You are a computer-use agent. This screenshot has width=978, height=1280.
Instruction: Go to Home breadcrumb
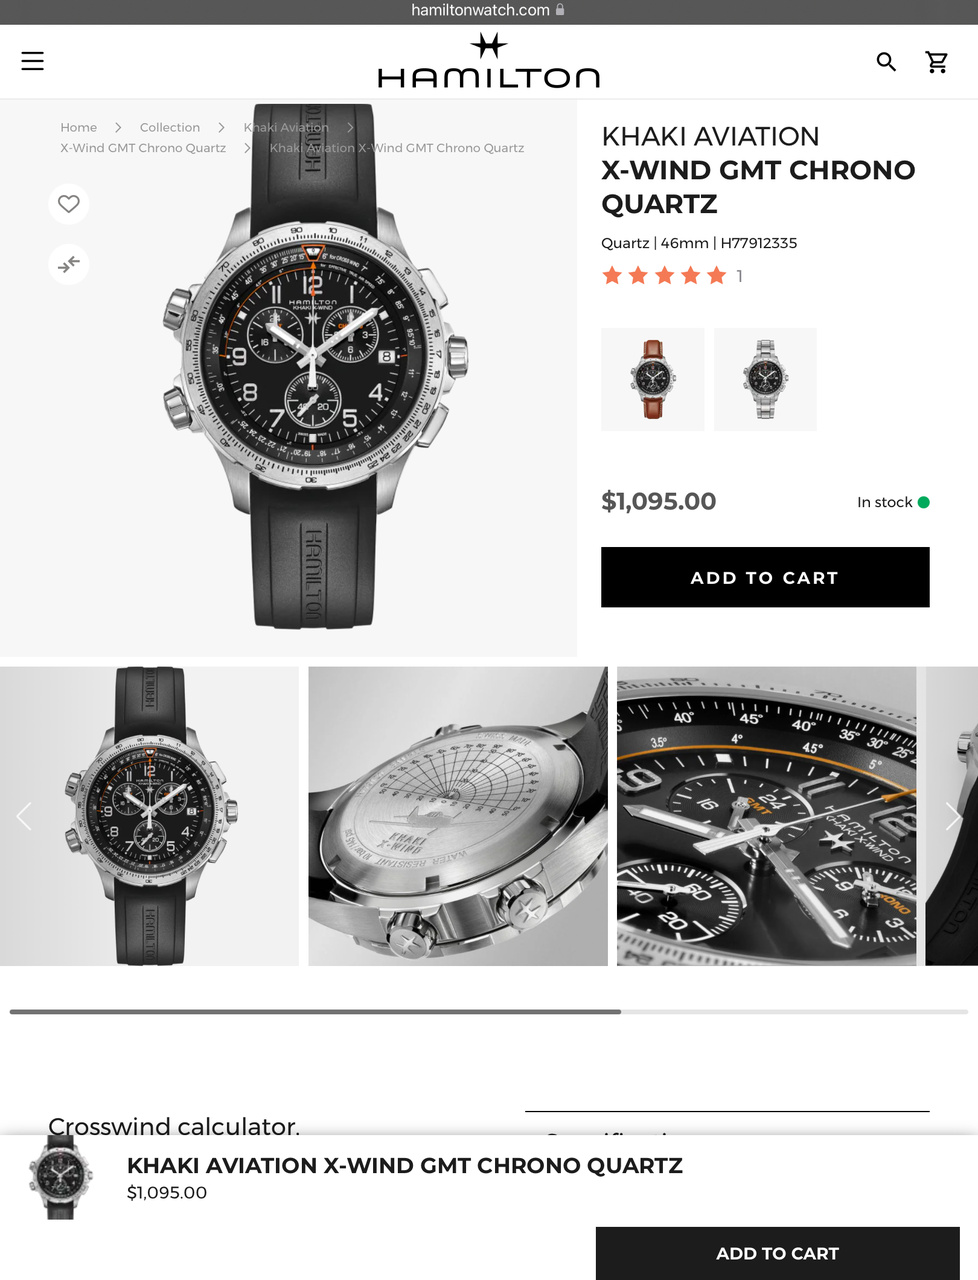point(79,127)
